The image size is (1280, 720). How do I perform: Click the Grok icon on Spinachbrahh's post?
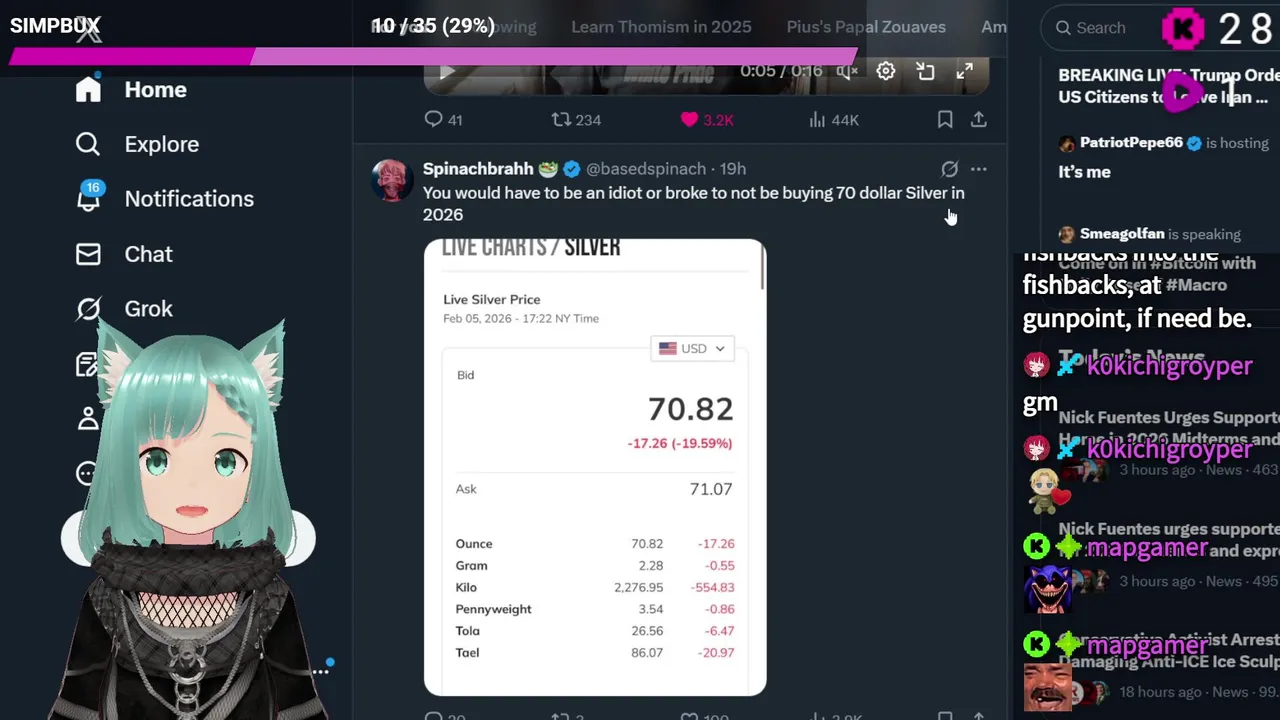point(949,169)
